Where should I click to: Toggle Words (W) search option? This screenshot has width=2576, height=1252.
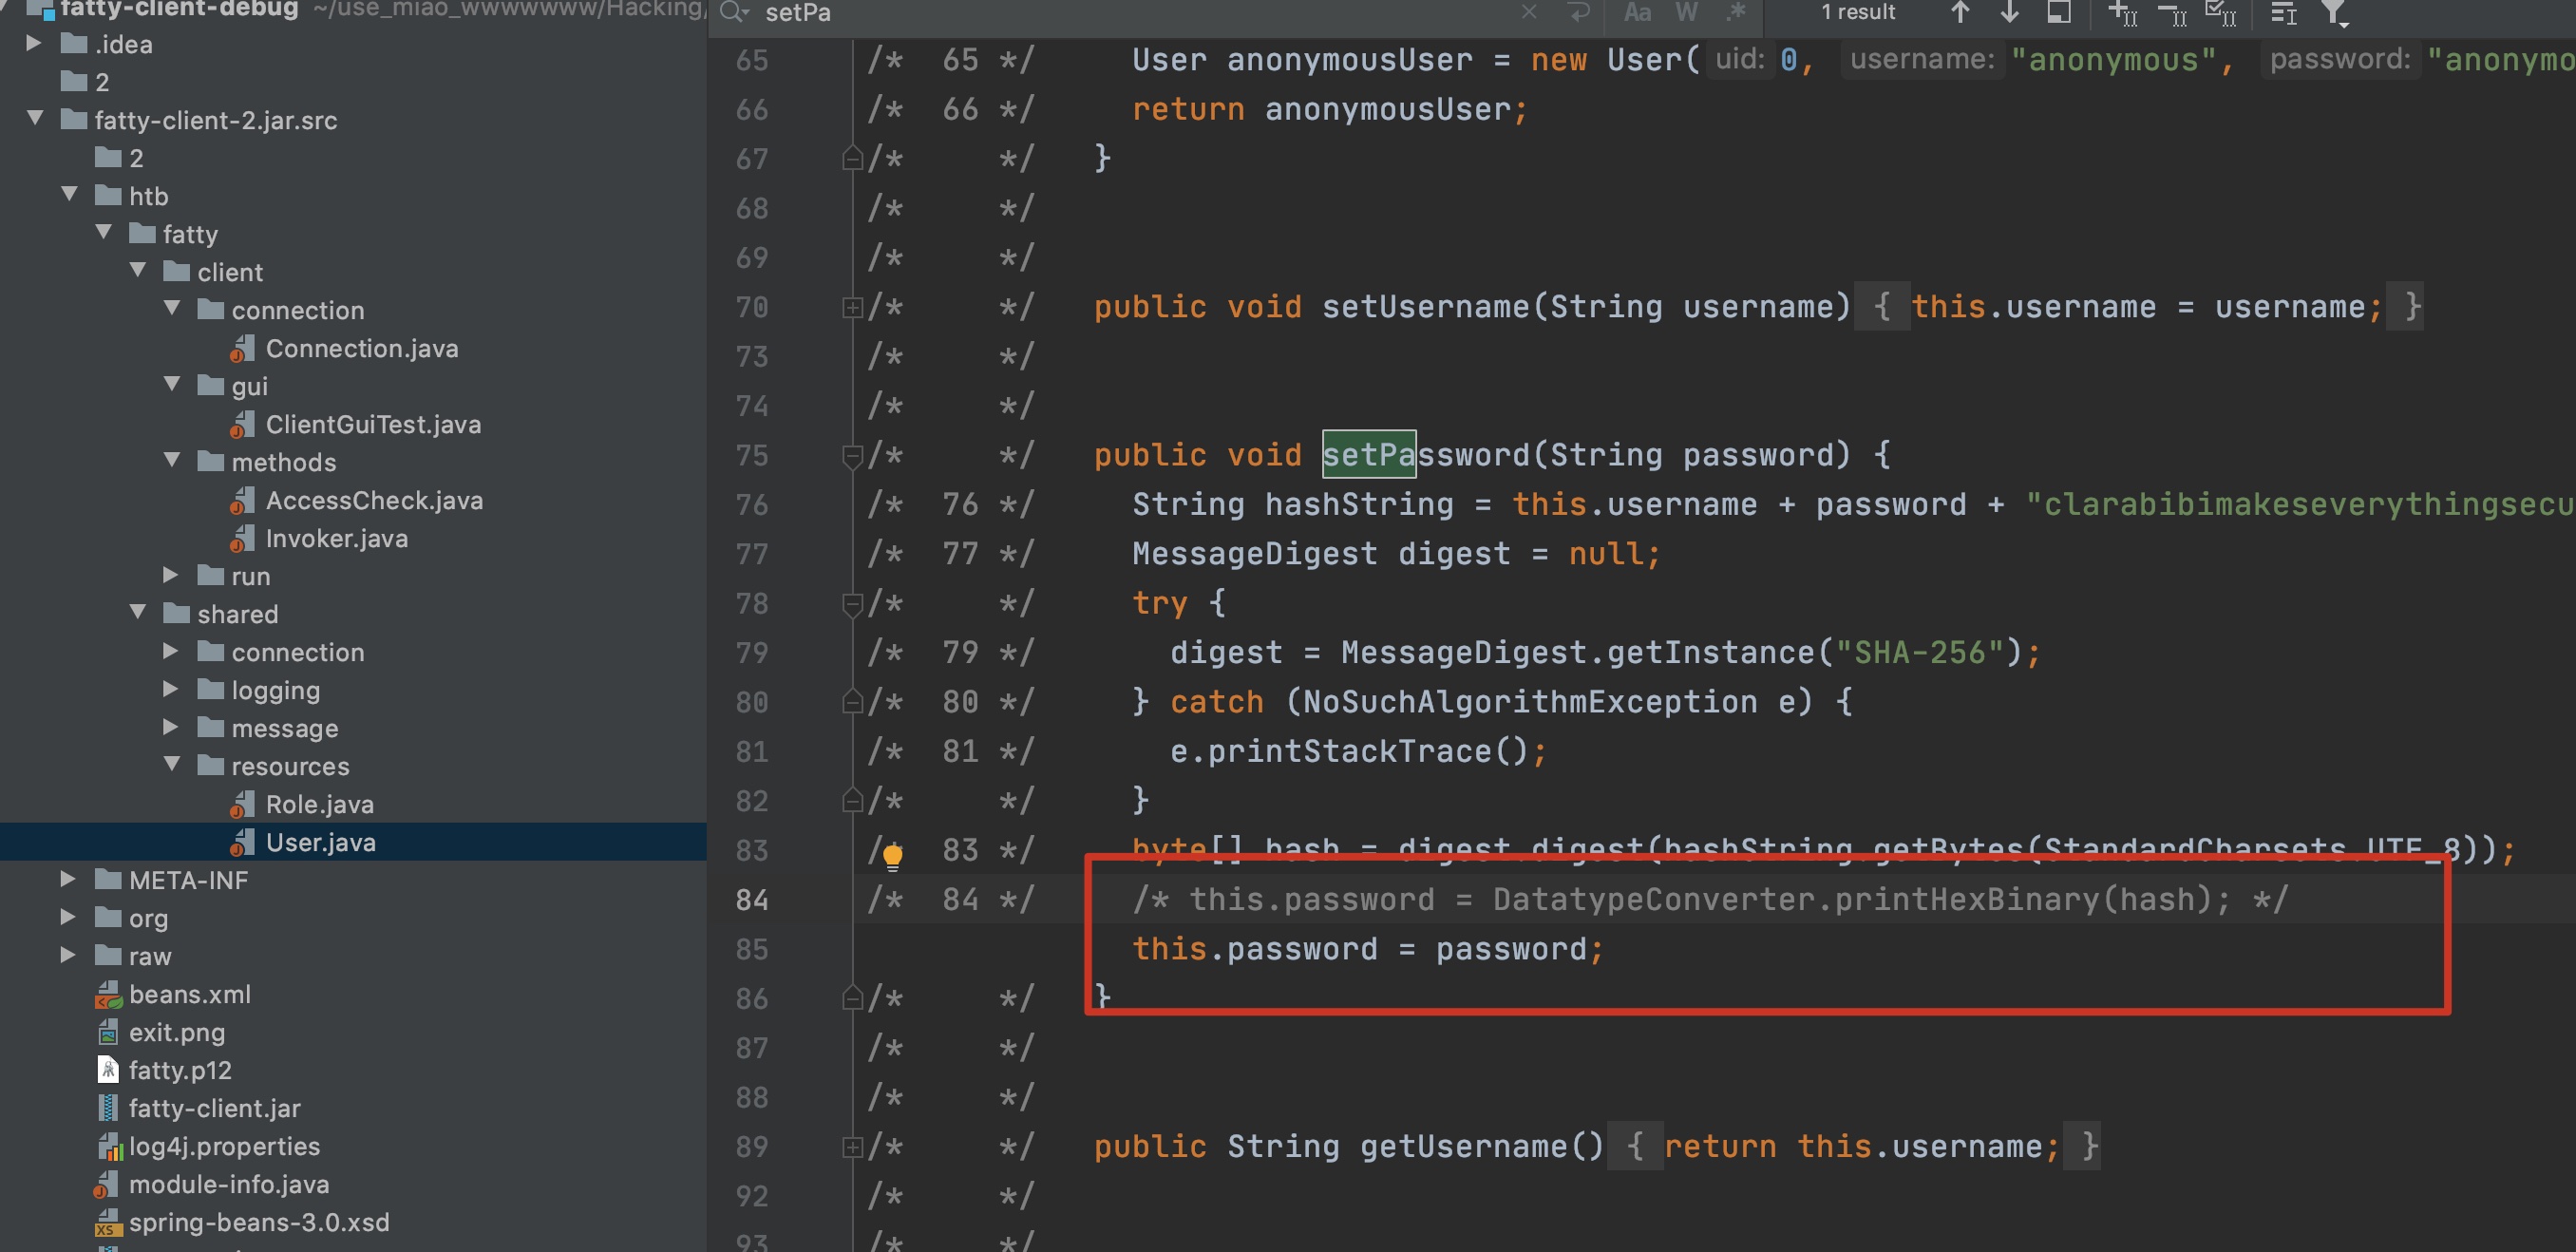coord(1686,12)
